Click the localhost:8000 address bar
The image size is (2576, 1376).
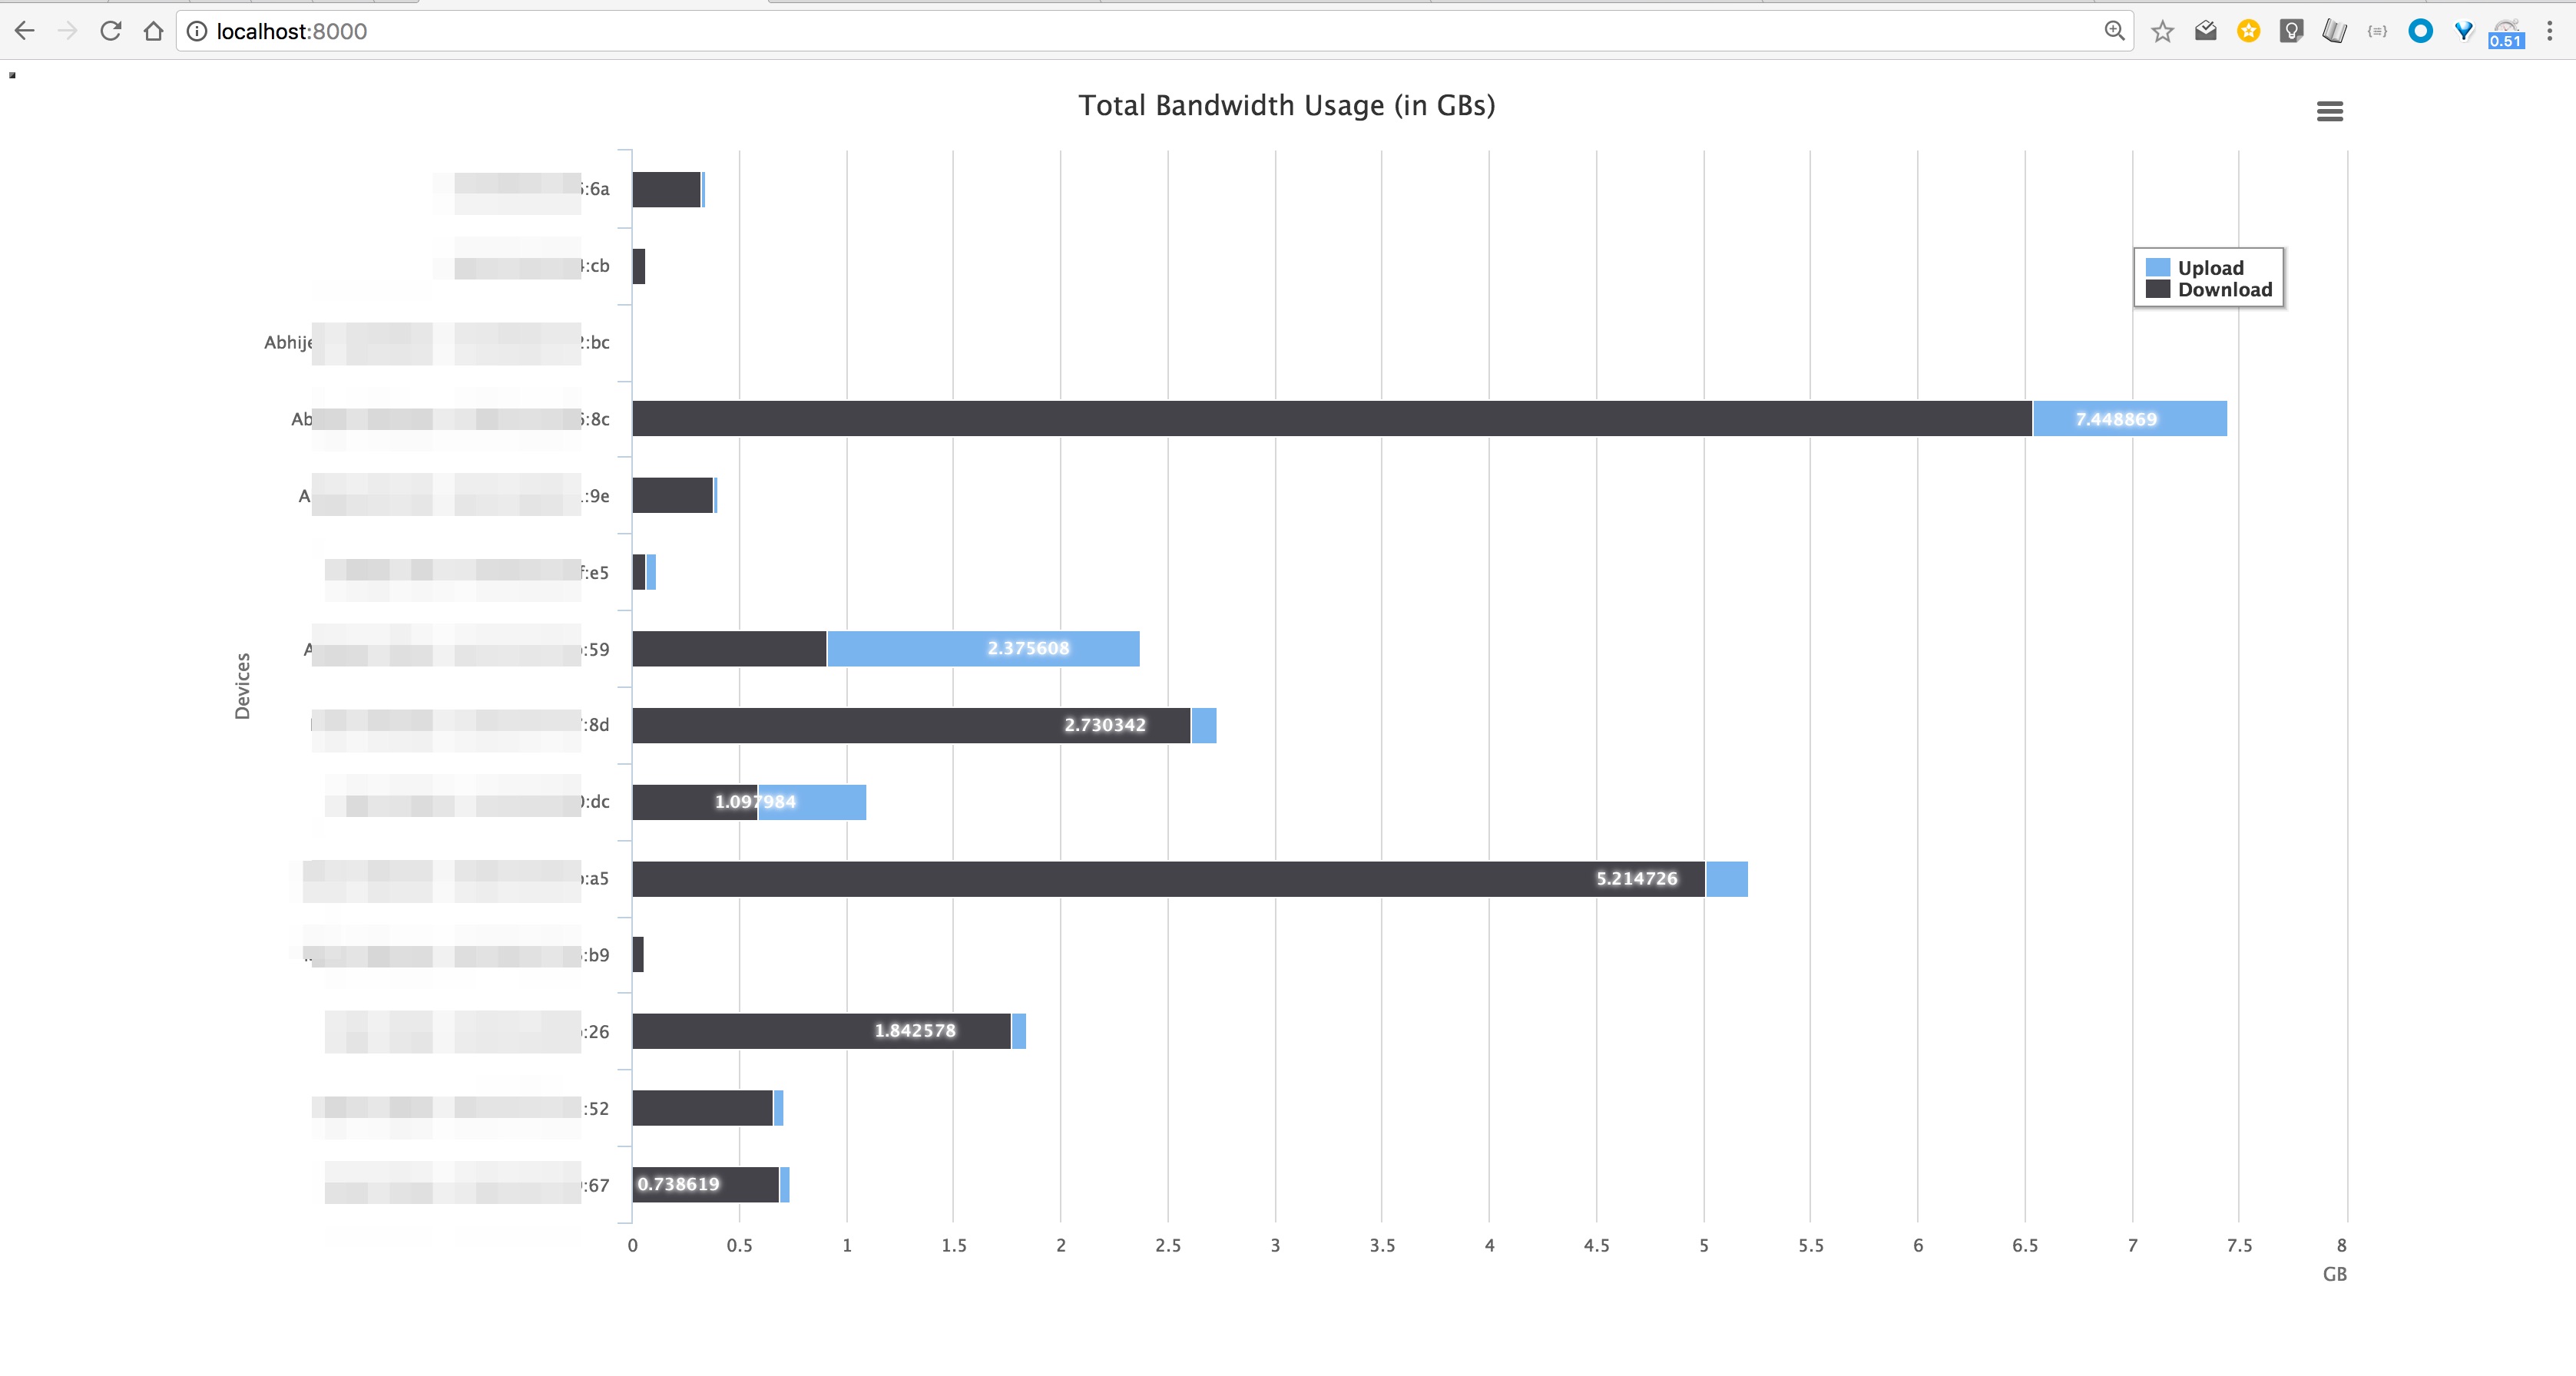click(1100, 31)
